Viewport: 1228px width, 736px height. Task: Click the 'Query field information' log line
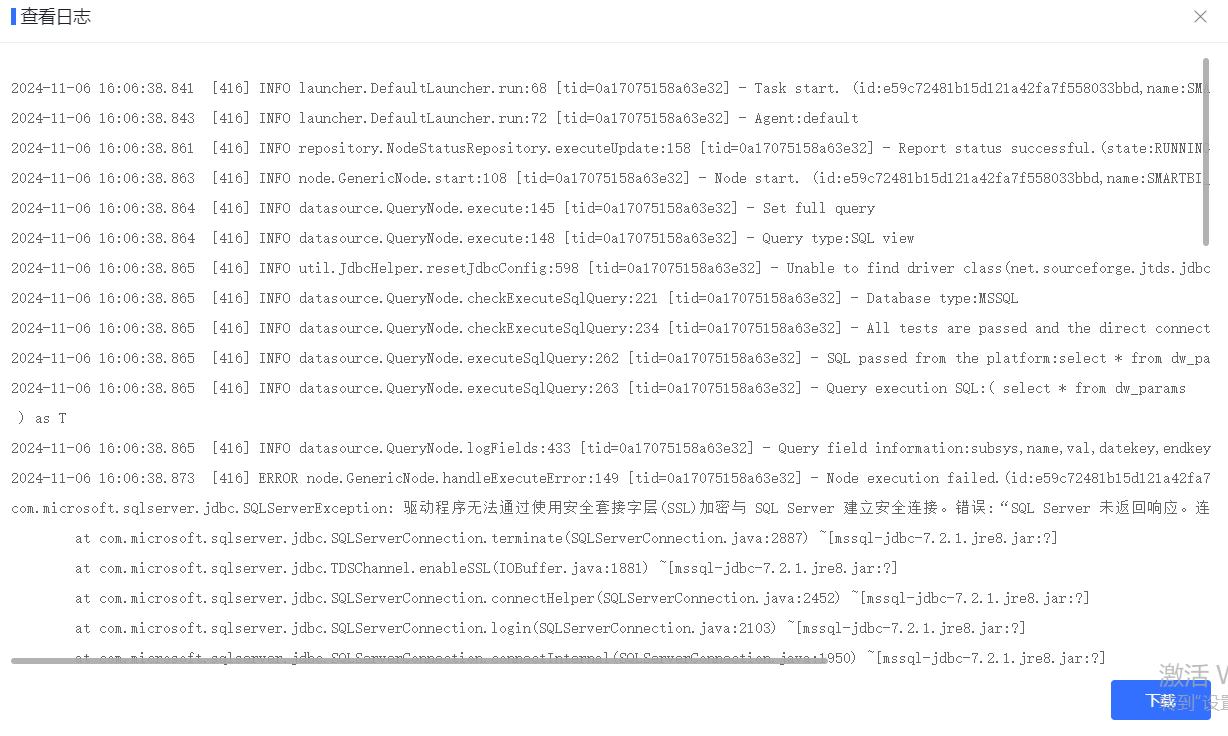click(611, 448)
